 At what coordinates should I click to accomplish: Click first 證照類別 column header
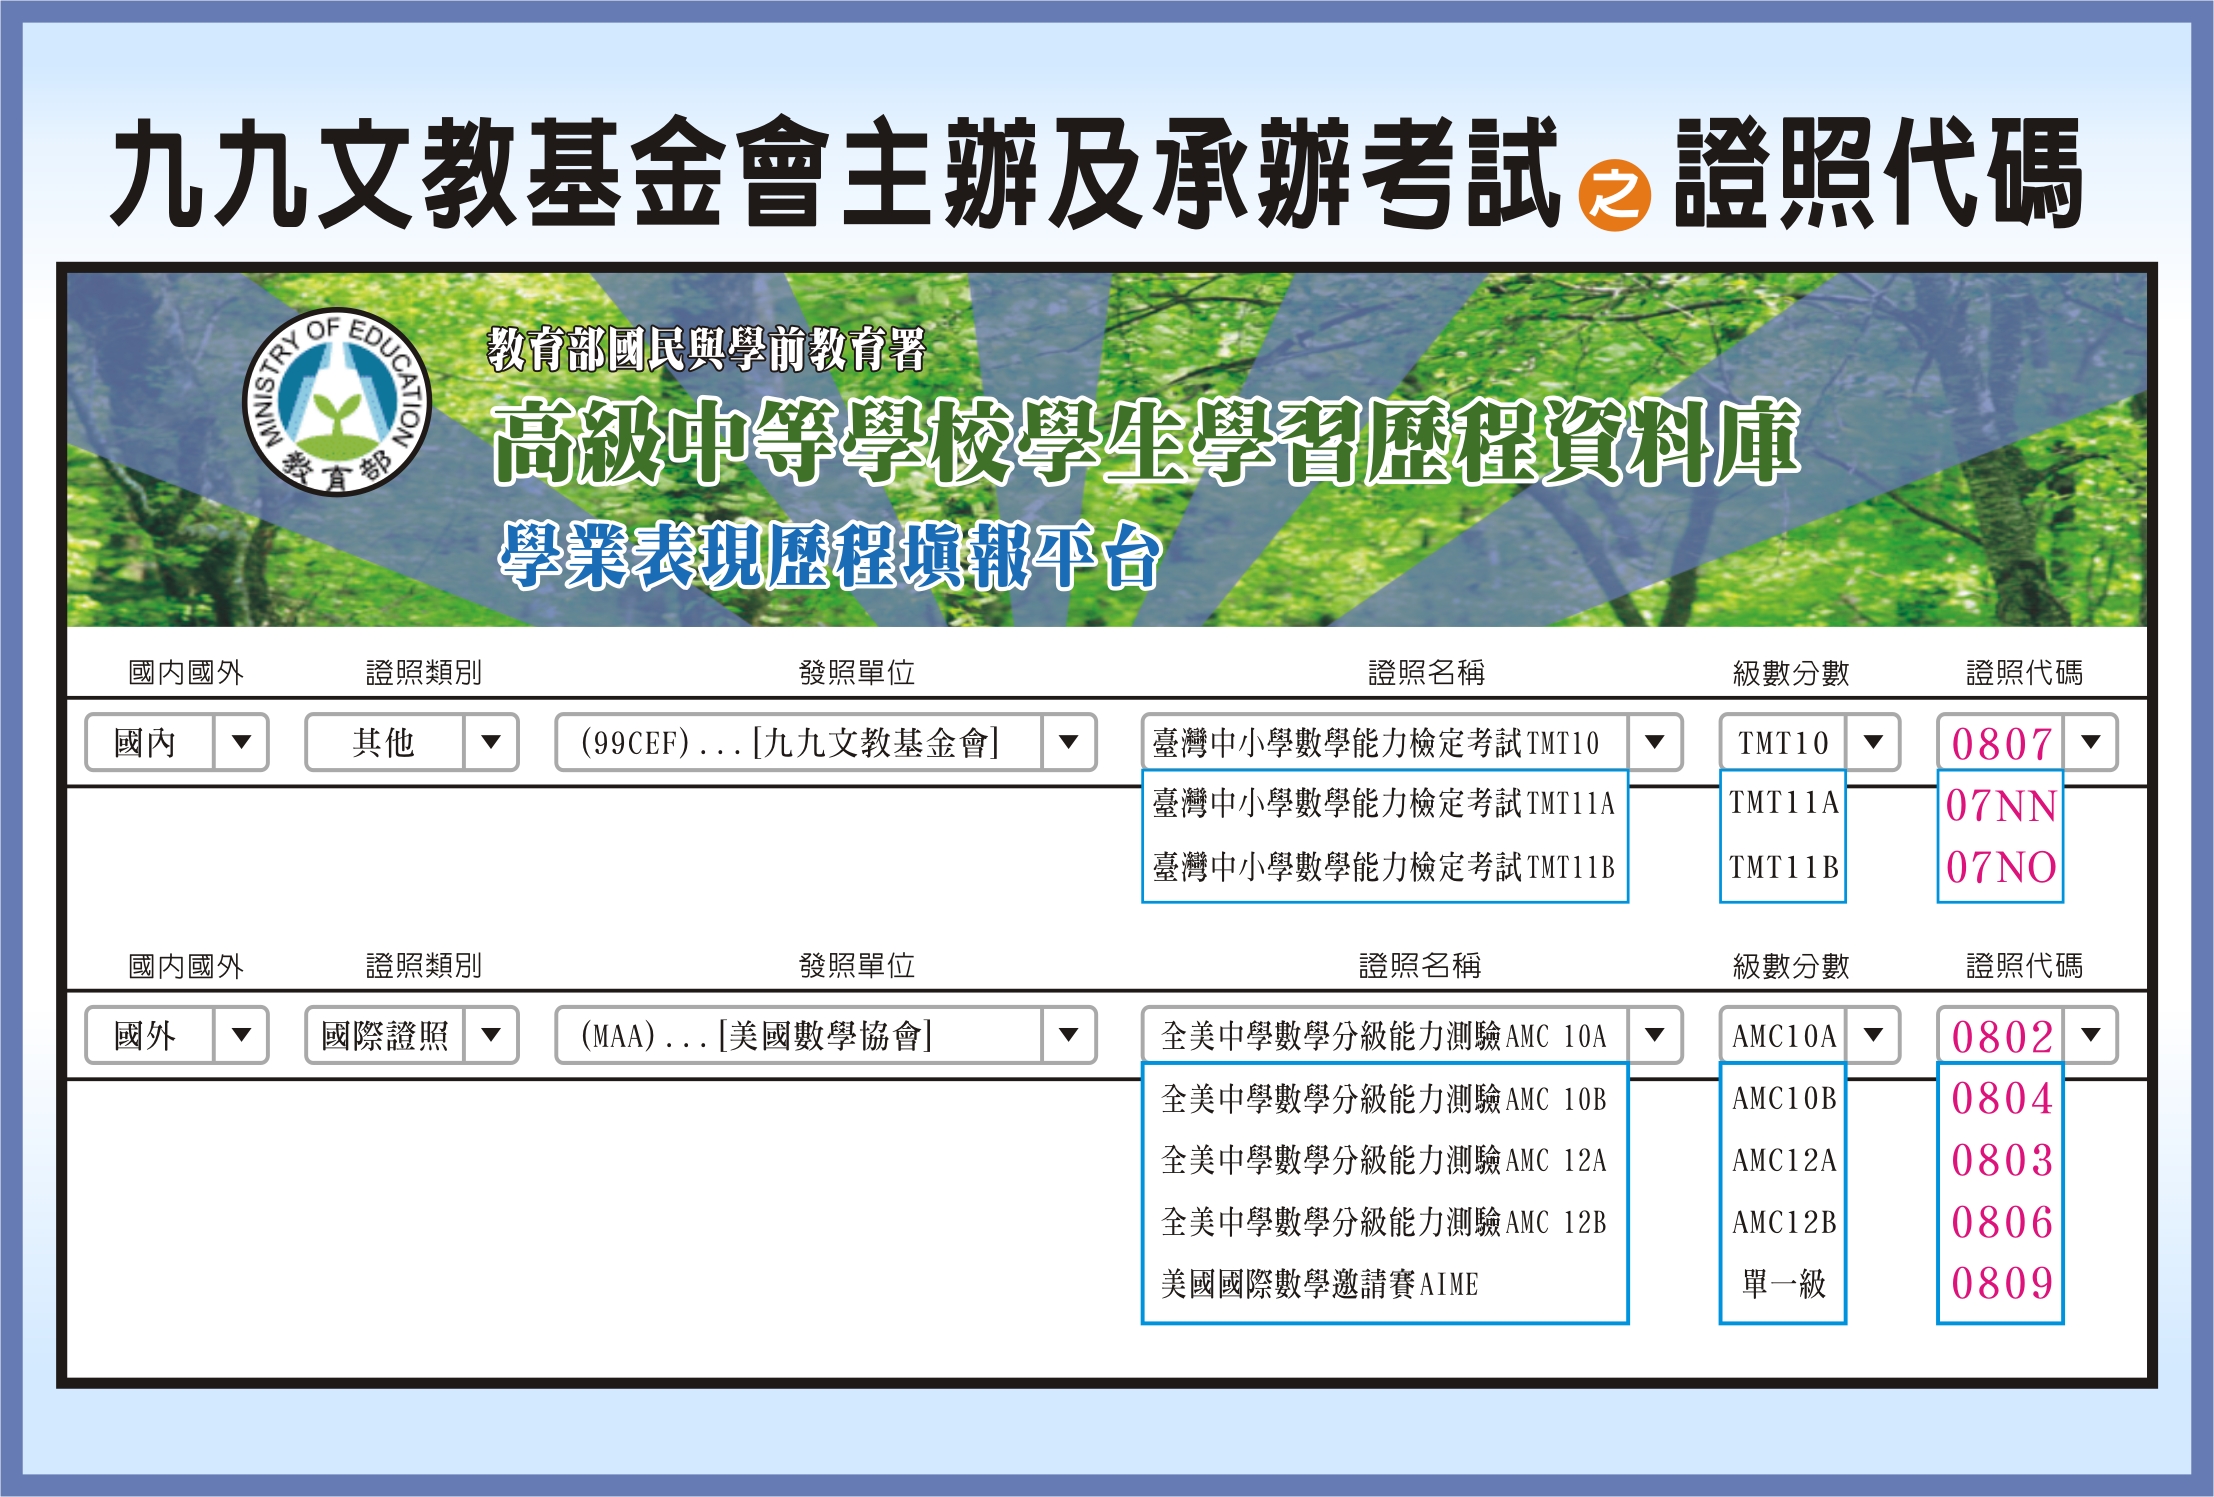click(x=424, y=673)
